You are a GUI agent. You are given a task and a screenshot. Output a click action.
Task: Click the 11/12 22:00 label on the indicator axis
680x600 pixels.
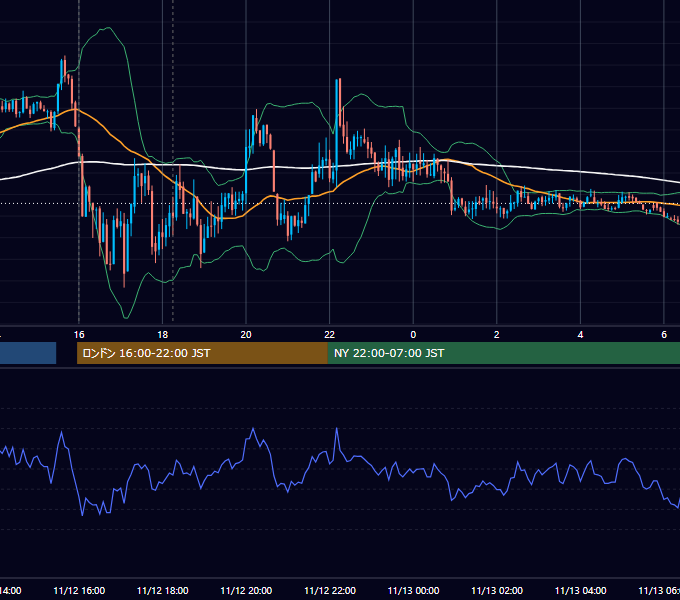(330, 591)
